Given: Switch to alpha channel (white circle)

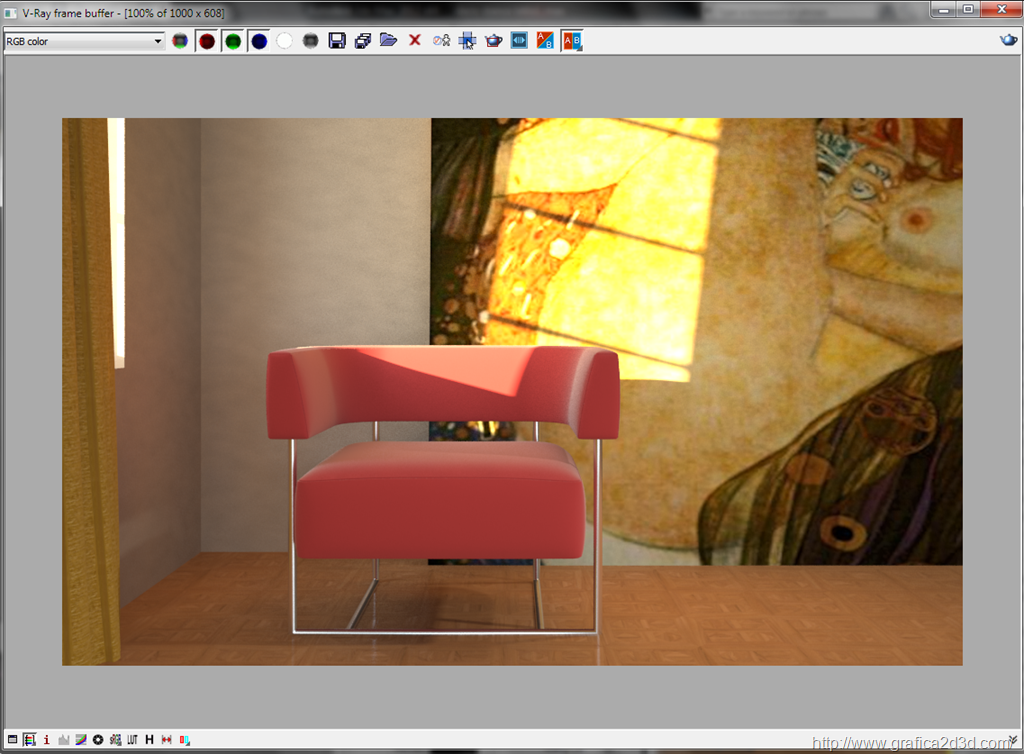Looking at the screenshot, I should click(285, 41).
